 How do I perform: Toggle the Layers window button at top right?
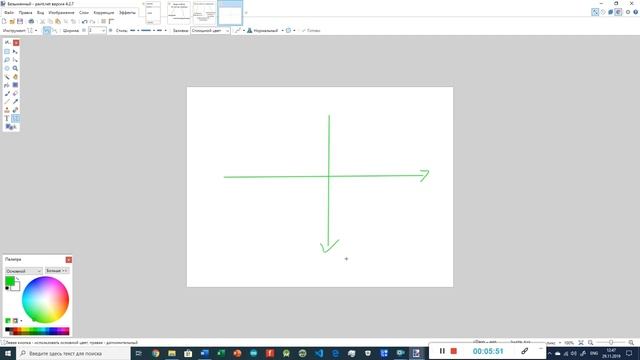(x=611, y=12)
